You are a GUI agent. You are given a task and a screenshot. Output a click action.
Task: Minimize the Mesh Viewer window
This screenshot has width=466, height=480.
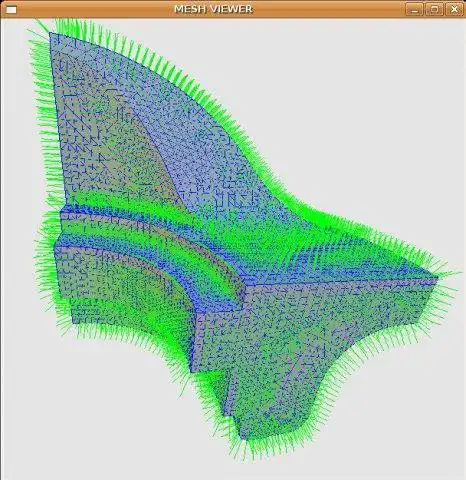(x=414, y=9)
